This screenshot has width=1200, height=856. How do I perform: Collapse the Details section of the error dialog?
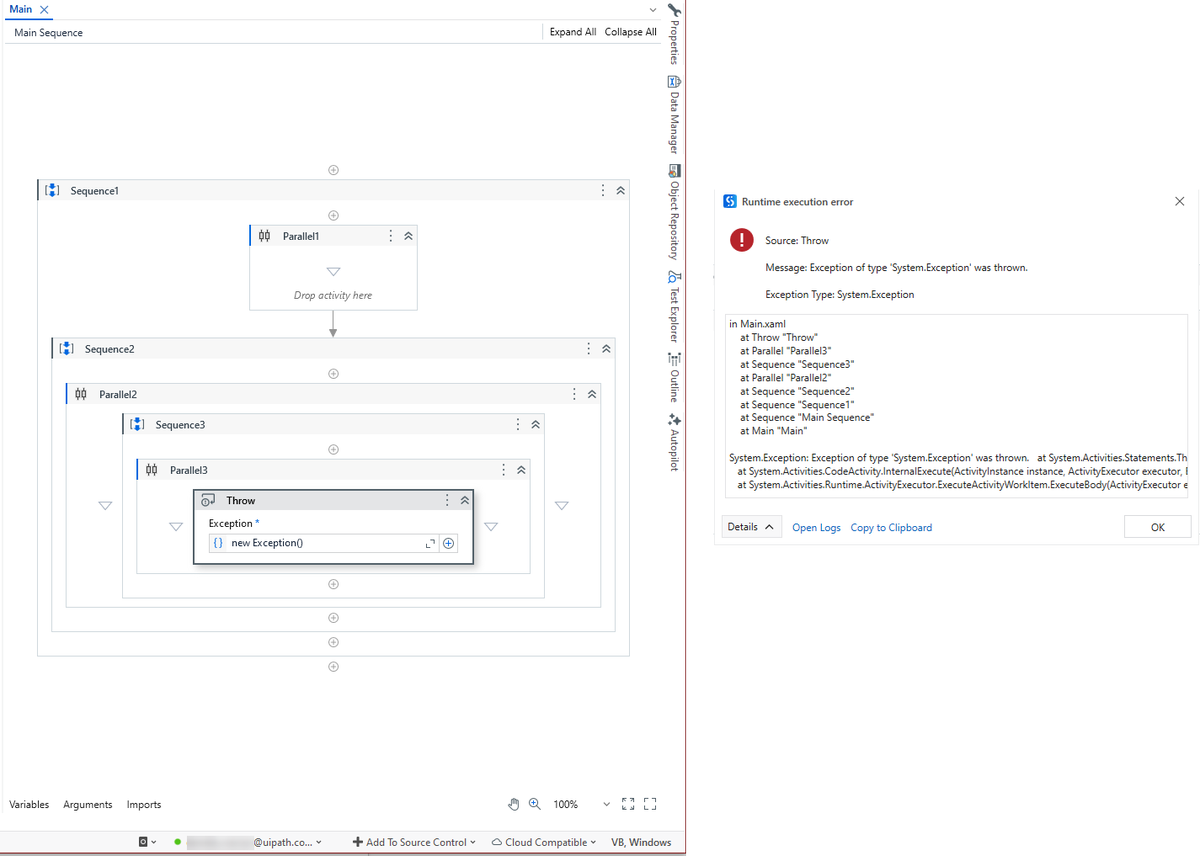(x=751, y=526)
